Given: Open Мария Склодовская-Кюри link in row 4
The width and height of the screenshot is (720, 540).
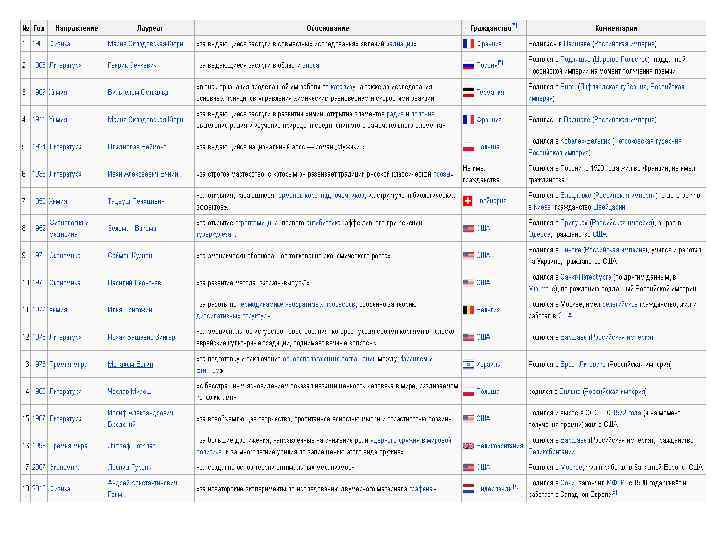Looking at the screenshot, I should (x=145, y=119).
